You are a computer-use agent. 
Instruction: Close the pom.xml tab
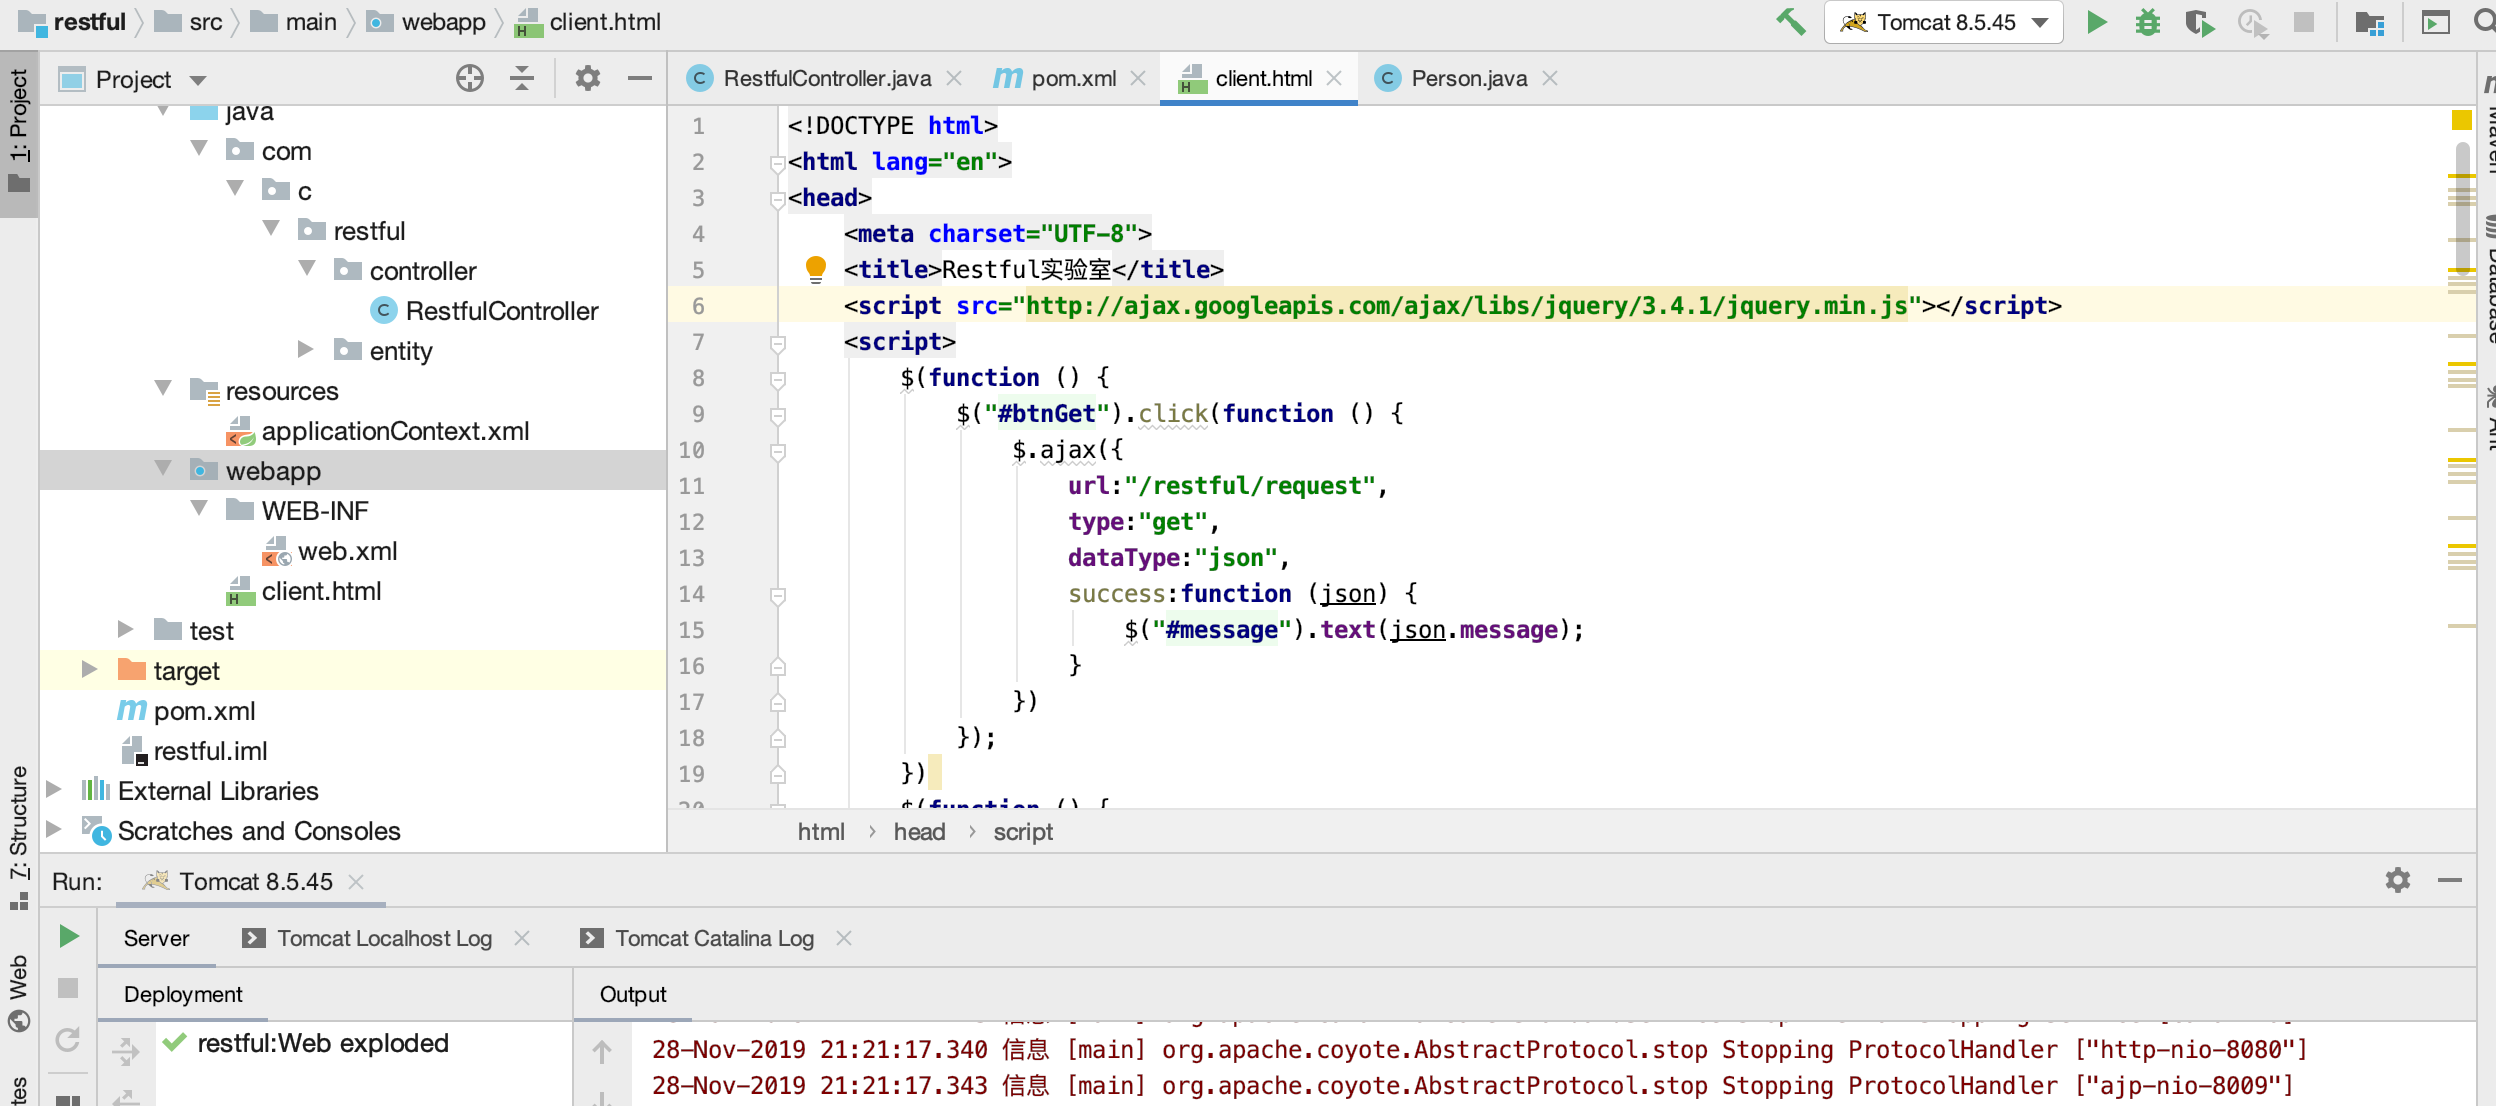[x=1138, y=78]
